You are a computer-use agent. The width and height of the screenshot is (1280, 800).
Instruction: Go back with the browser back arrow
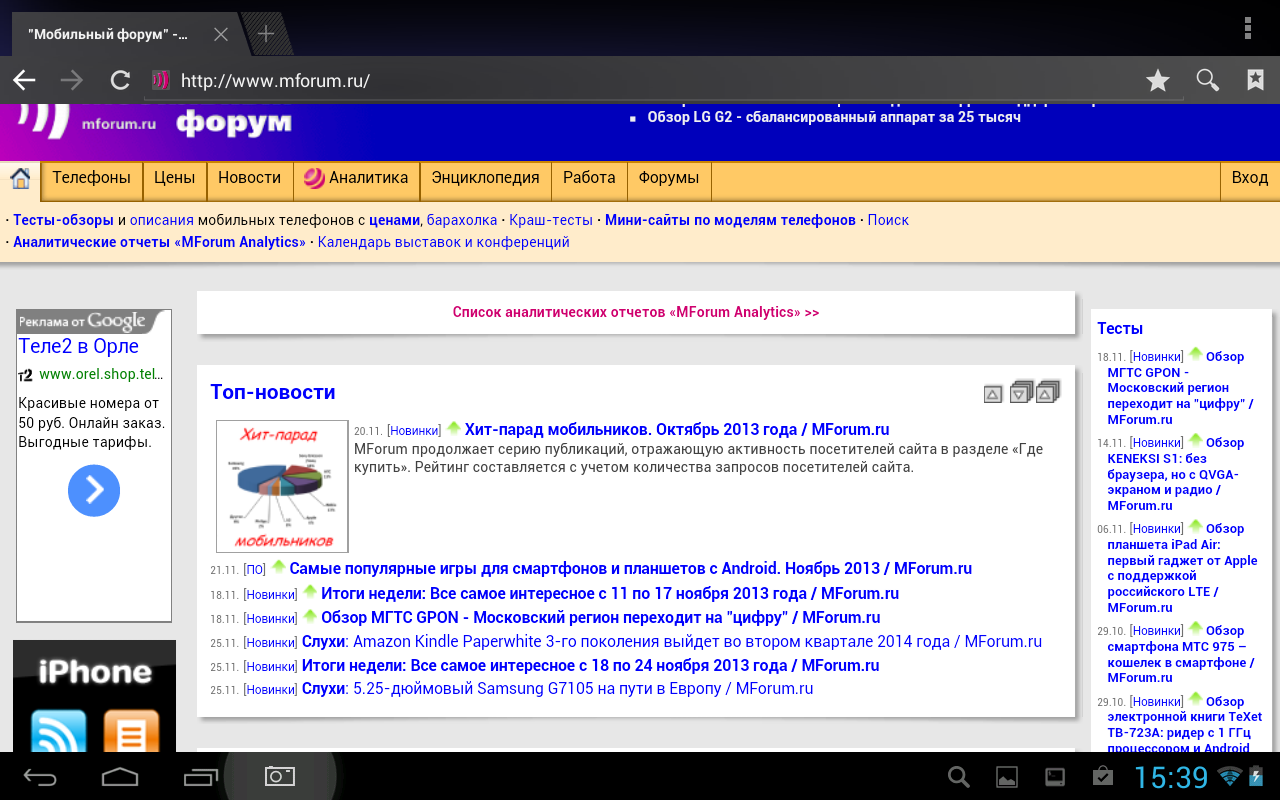point(24,81)
